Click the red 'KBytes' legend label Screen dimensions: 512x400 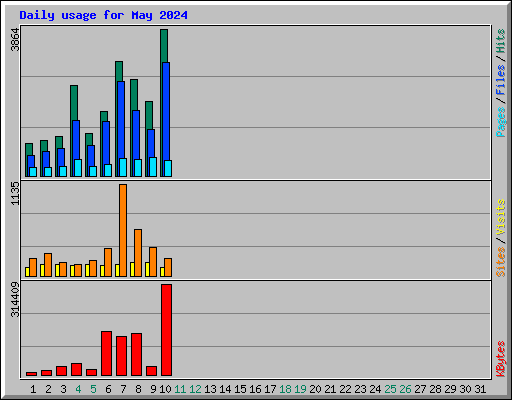tap(501, 359)
